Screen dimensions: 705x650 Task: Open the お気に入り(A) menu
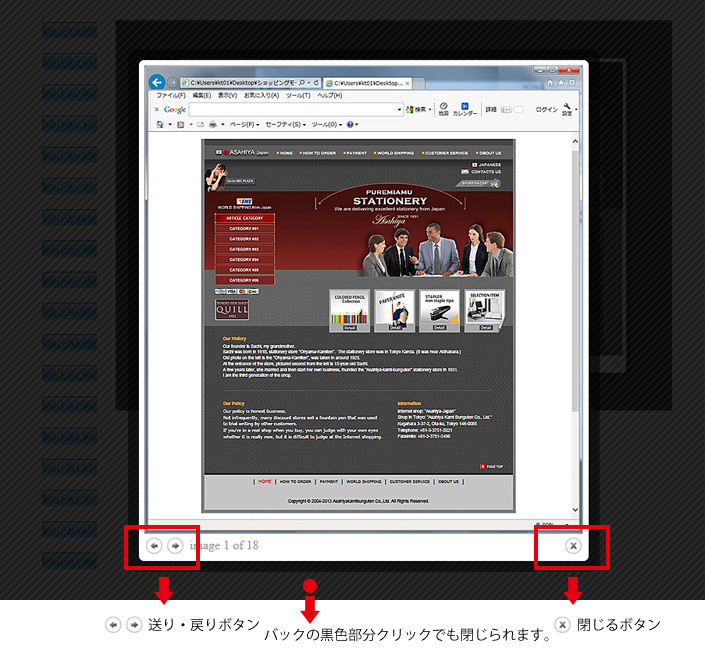pyautogui.click(x=261, y=95)
